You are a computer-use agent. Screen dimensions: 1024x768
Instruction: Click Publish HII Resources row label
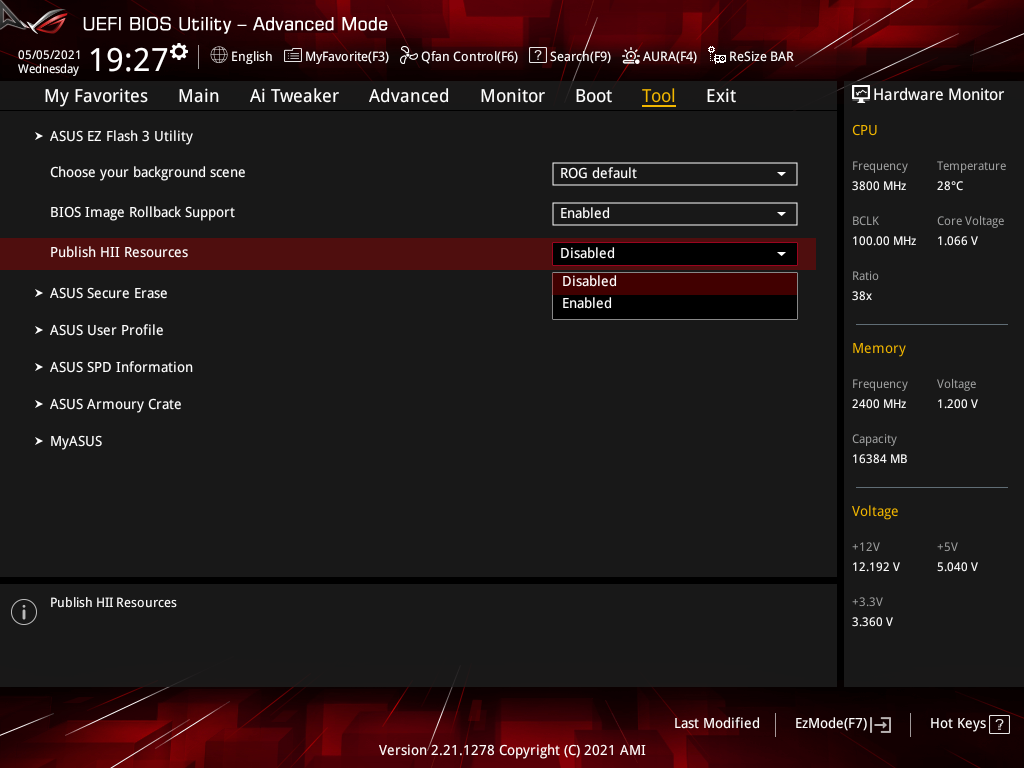[119, 252]
